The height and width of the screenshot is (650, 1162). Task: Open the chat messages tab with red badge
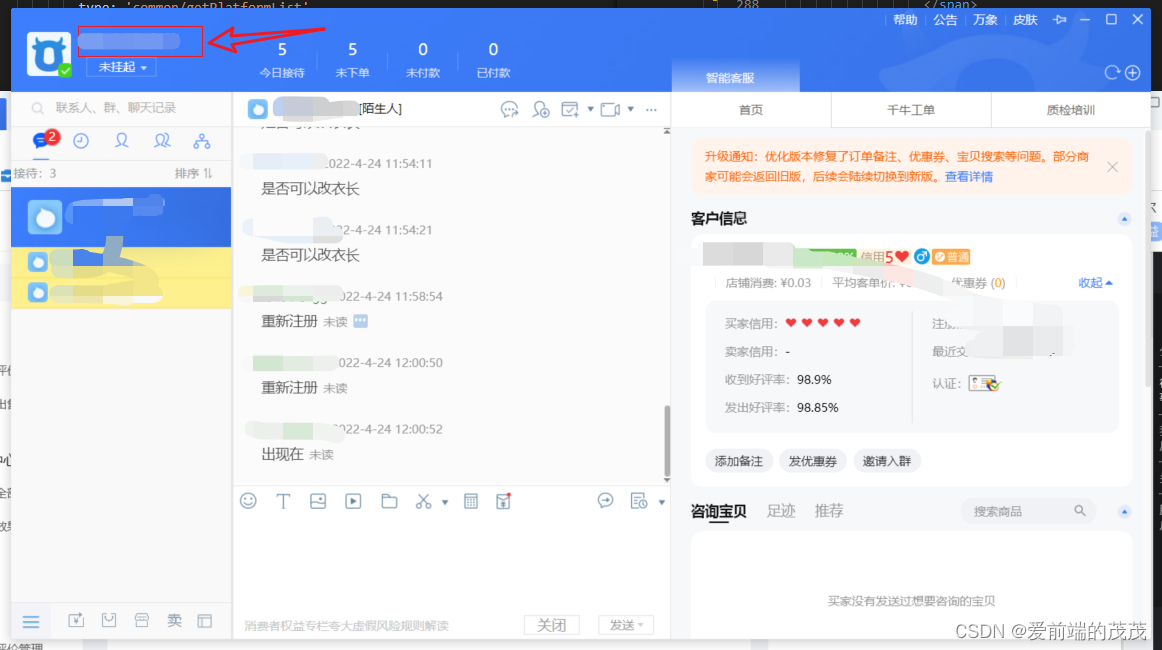[x=44, y=140]
